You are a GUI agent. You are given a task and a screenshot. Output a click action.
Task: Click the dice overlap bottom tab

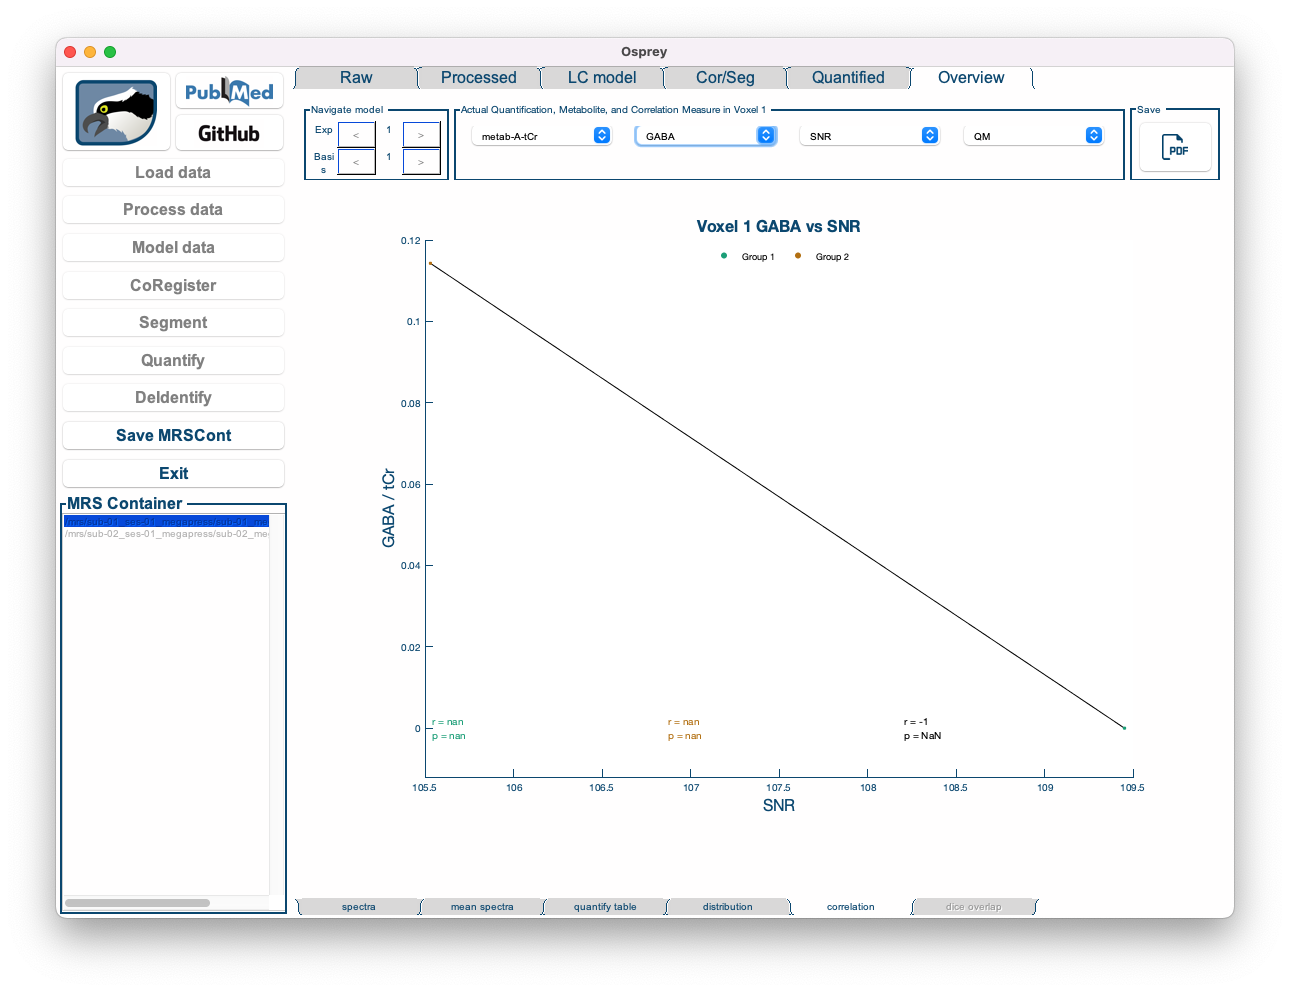(x=974, y=907)
